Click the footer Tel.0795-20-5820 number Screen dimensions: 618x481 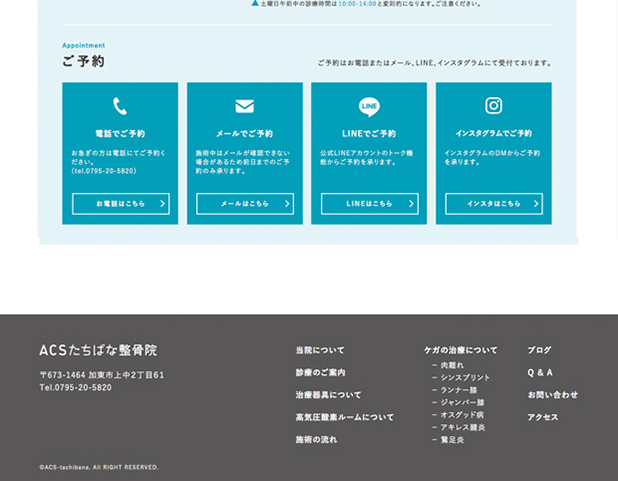(75, 388)
